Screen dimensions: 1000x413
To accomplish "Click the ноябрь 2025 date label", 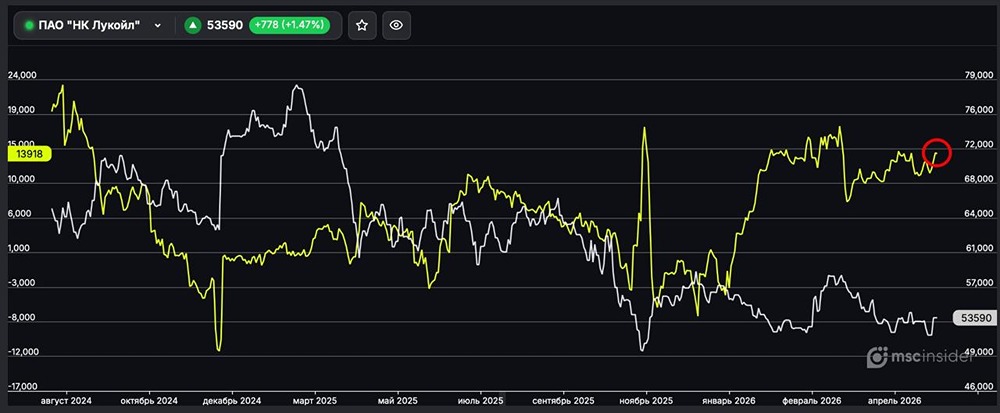I will click(x=645, y=401).
